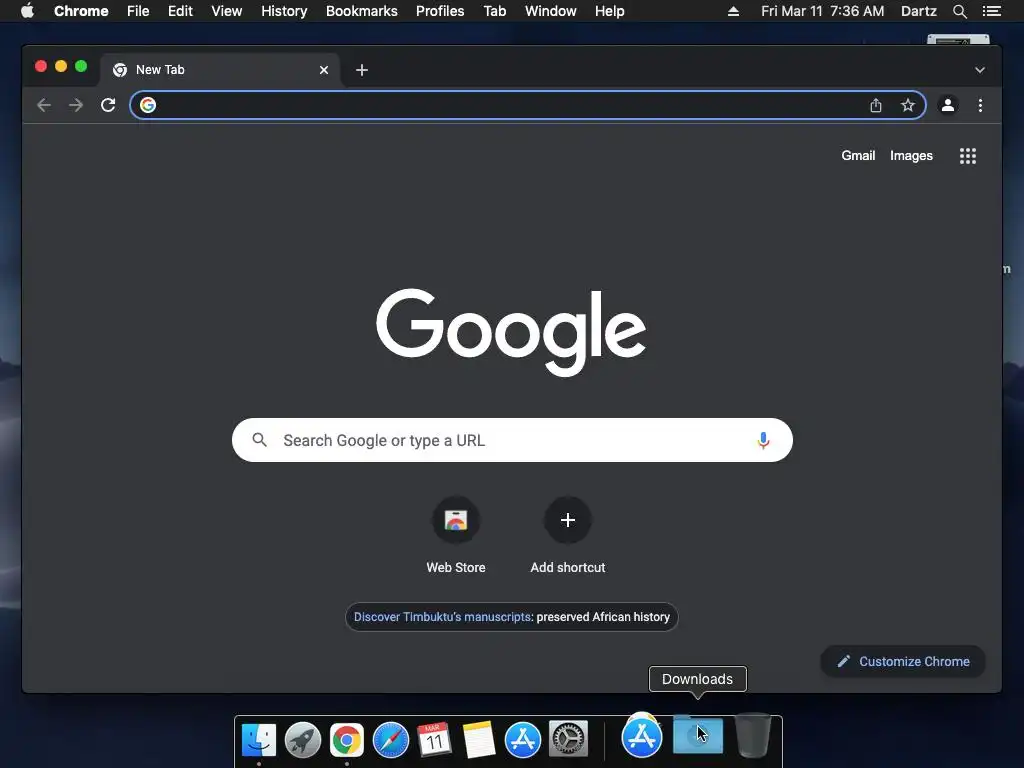Click the Search Google or type URL box
Image resolution: width=1024 pixels, height=768 pixels.
tap(512, 440)
